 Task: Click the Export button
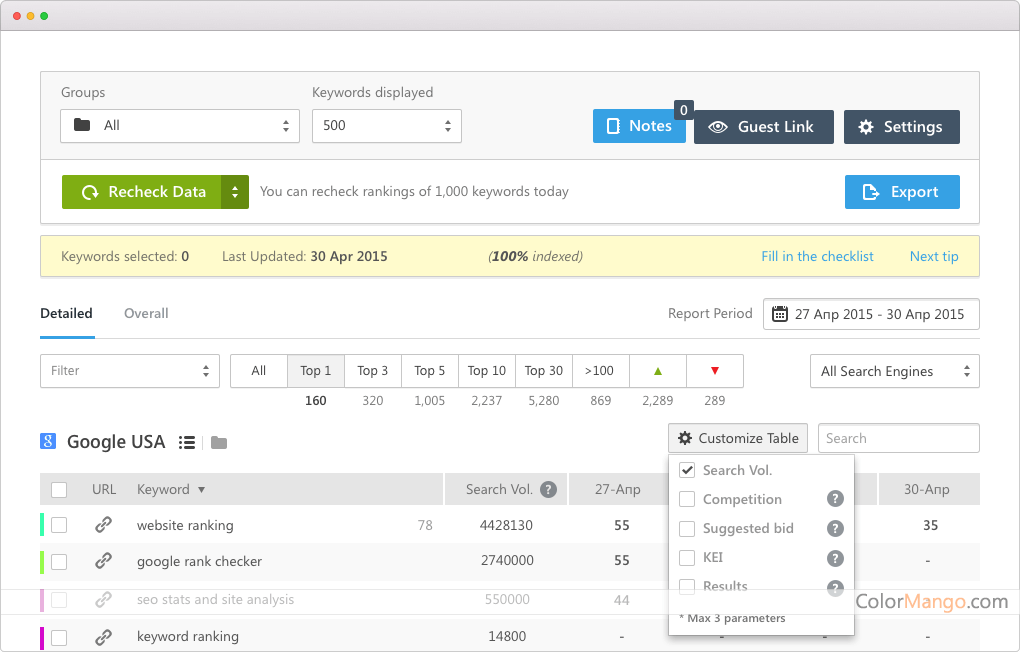click(902, 192)
